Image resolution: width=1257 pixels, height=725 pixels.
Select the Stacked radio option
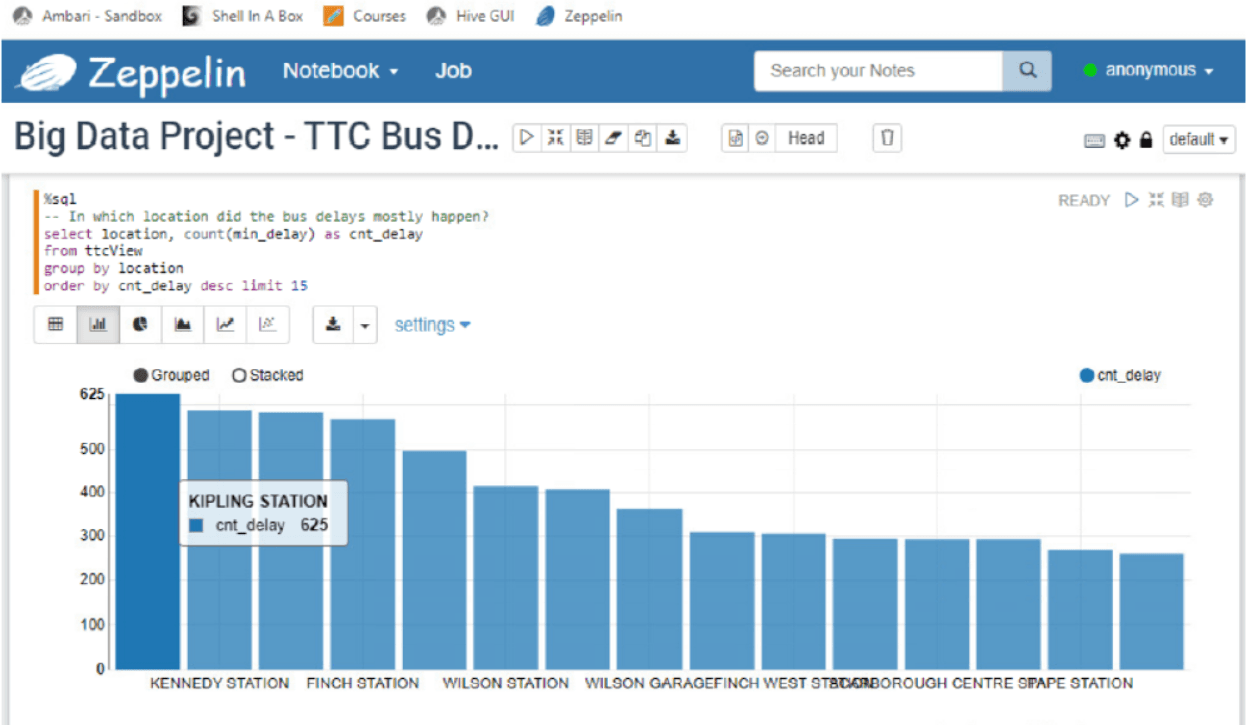[239, 376]
